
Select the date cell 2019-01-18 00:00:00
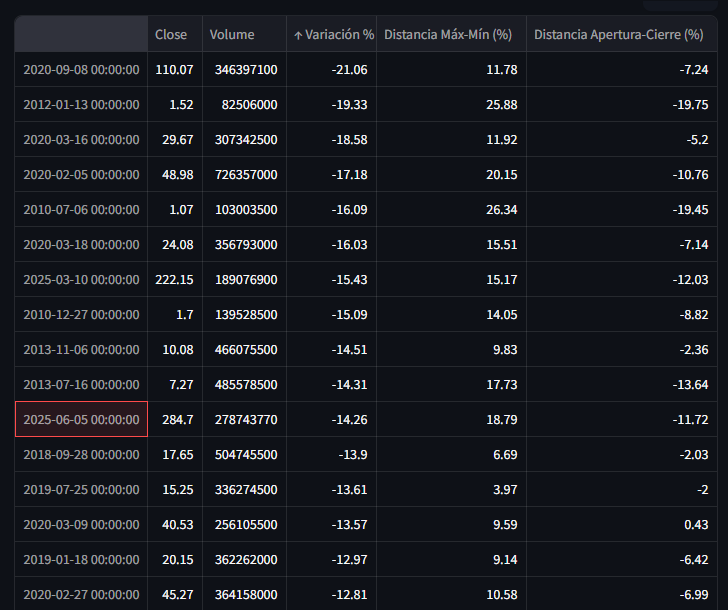coord(81,559)
